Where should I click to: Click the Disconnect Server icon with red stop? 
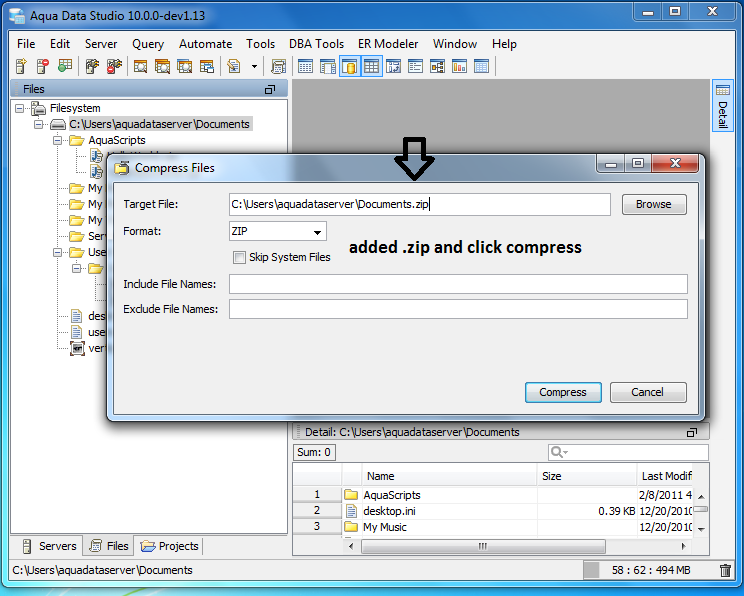[x=114, y=66]
